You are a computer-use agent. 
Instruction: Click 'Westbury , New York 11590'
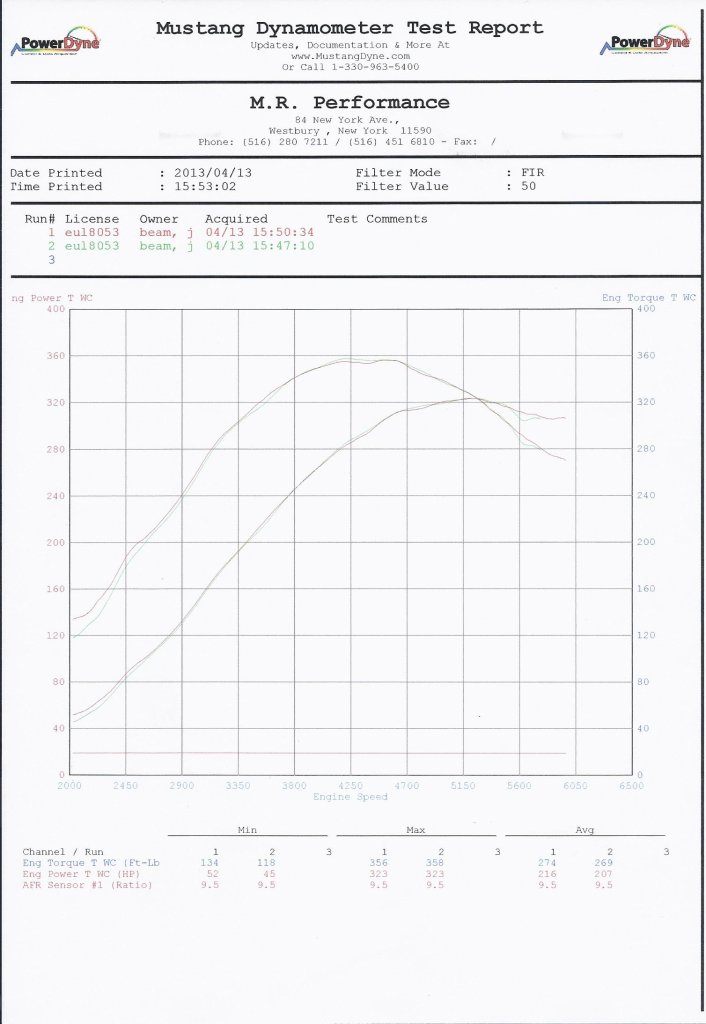coord(350,131)
